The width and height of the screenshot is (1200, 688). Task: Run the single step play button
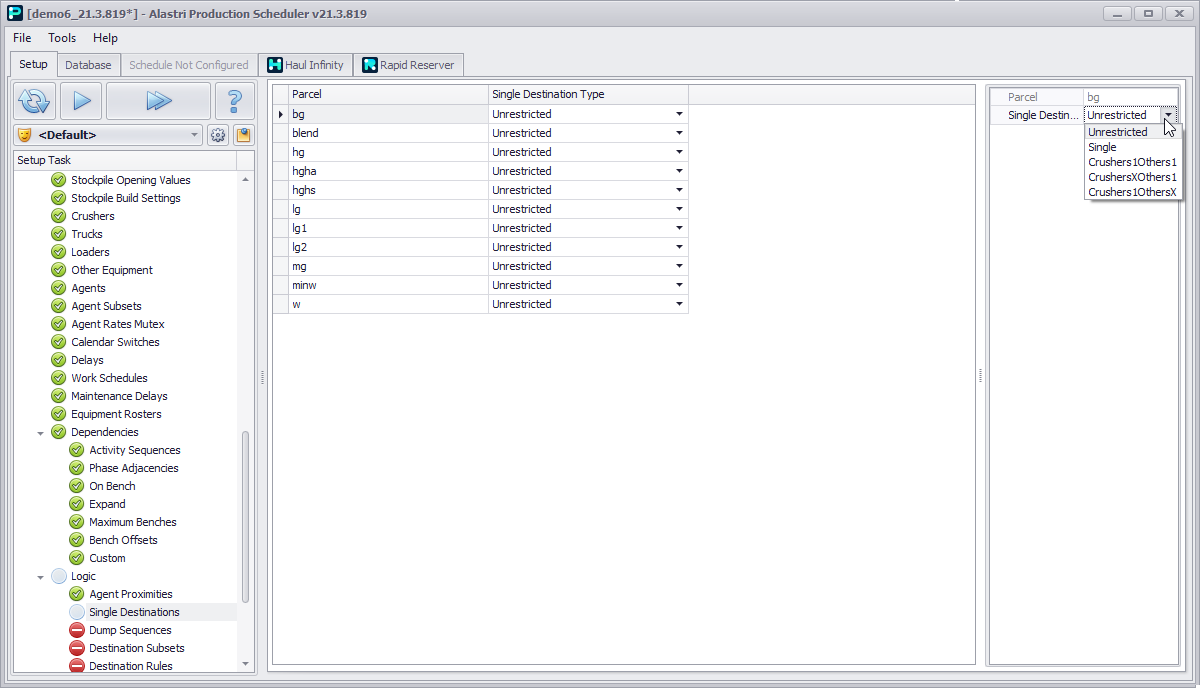click(81, 101)
